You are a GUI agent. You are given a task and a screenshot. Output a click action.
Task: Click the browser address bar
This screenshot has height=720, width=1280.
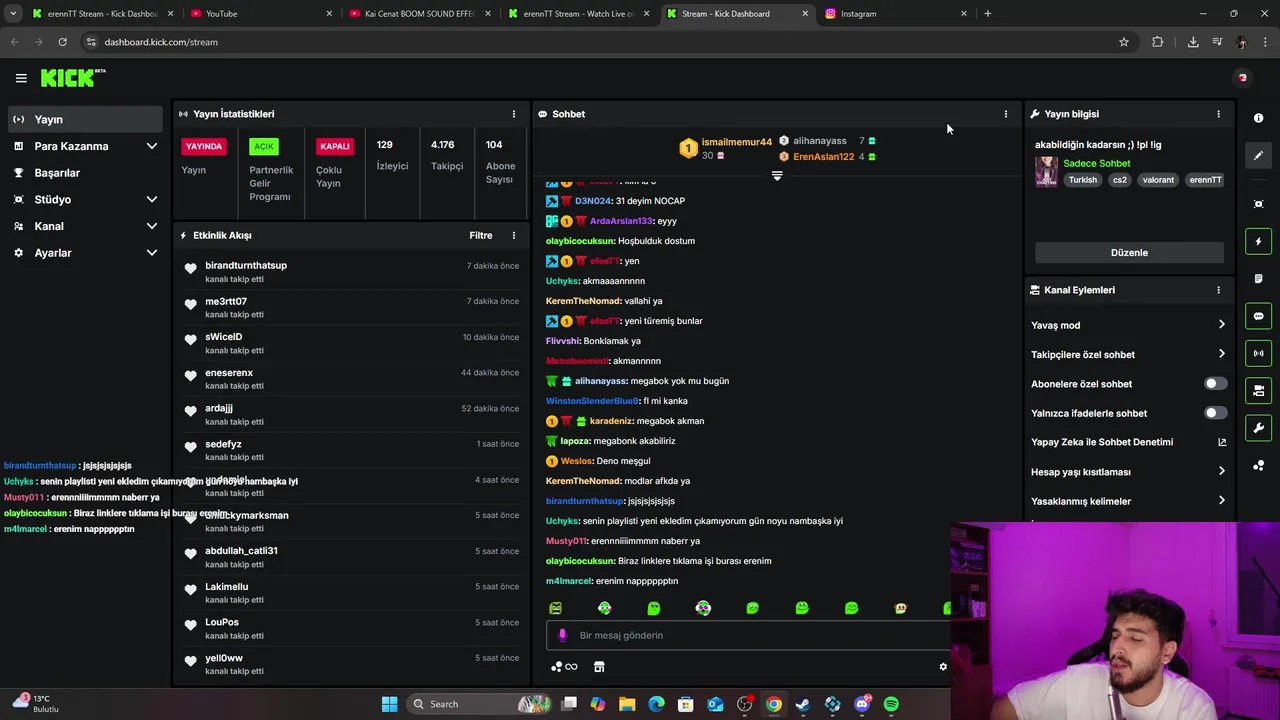pyautogui.click(x=600, y=42)
